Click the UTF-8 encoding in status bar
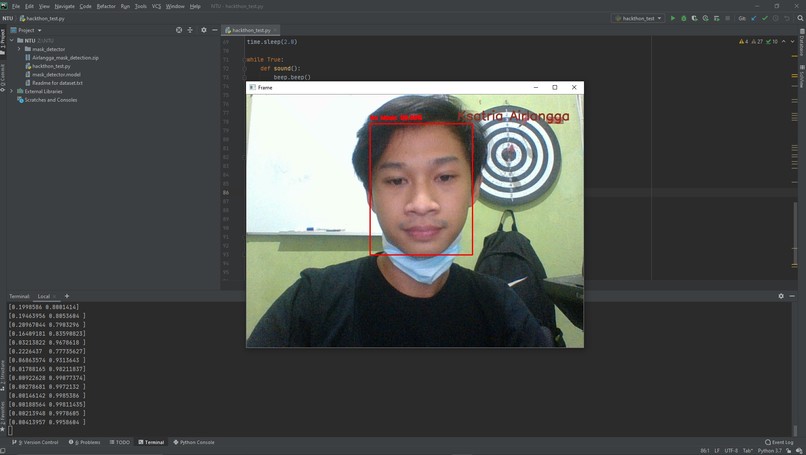Viewport: 806px width, 455px height. point(731,451)
